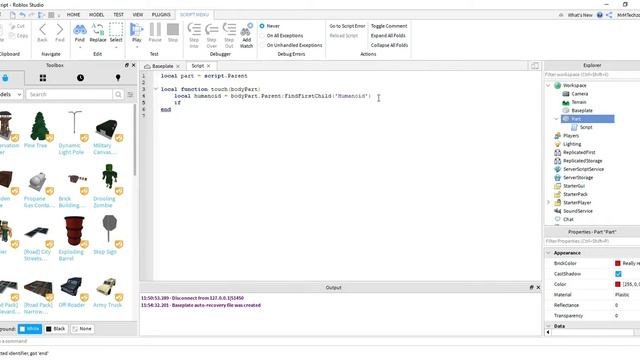Open the PLUGINS ribbon tab

pyautogui.click(x=161, y=15)
